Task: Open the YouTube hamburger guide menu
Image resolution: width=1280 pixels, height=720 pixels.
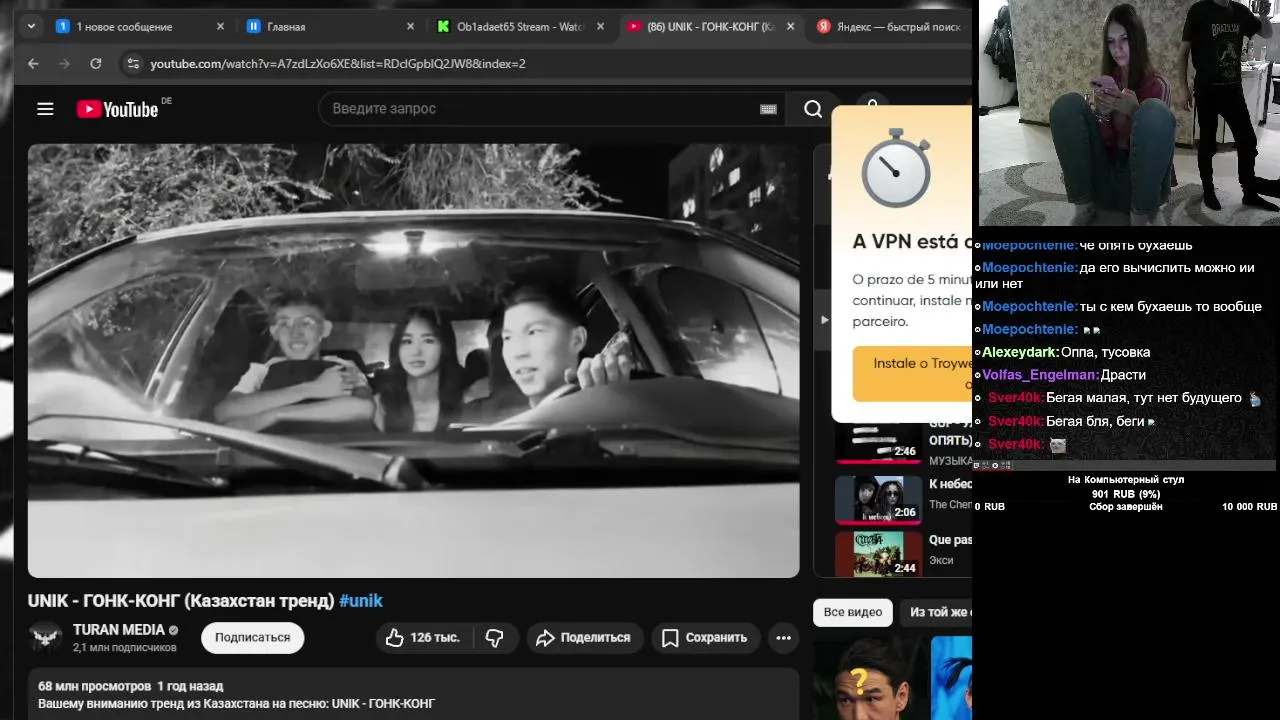Action: pos(45,109)
